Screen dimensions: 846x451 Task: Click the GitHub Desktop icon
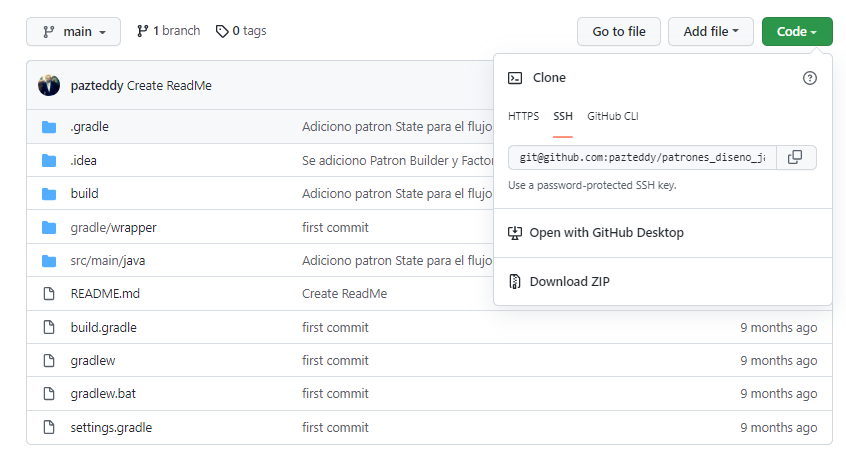point(515,233)
